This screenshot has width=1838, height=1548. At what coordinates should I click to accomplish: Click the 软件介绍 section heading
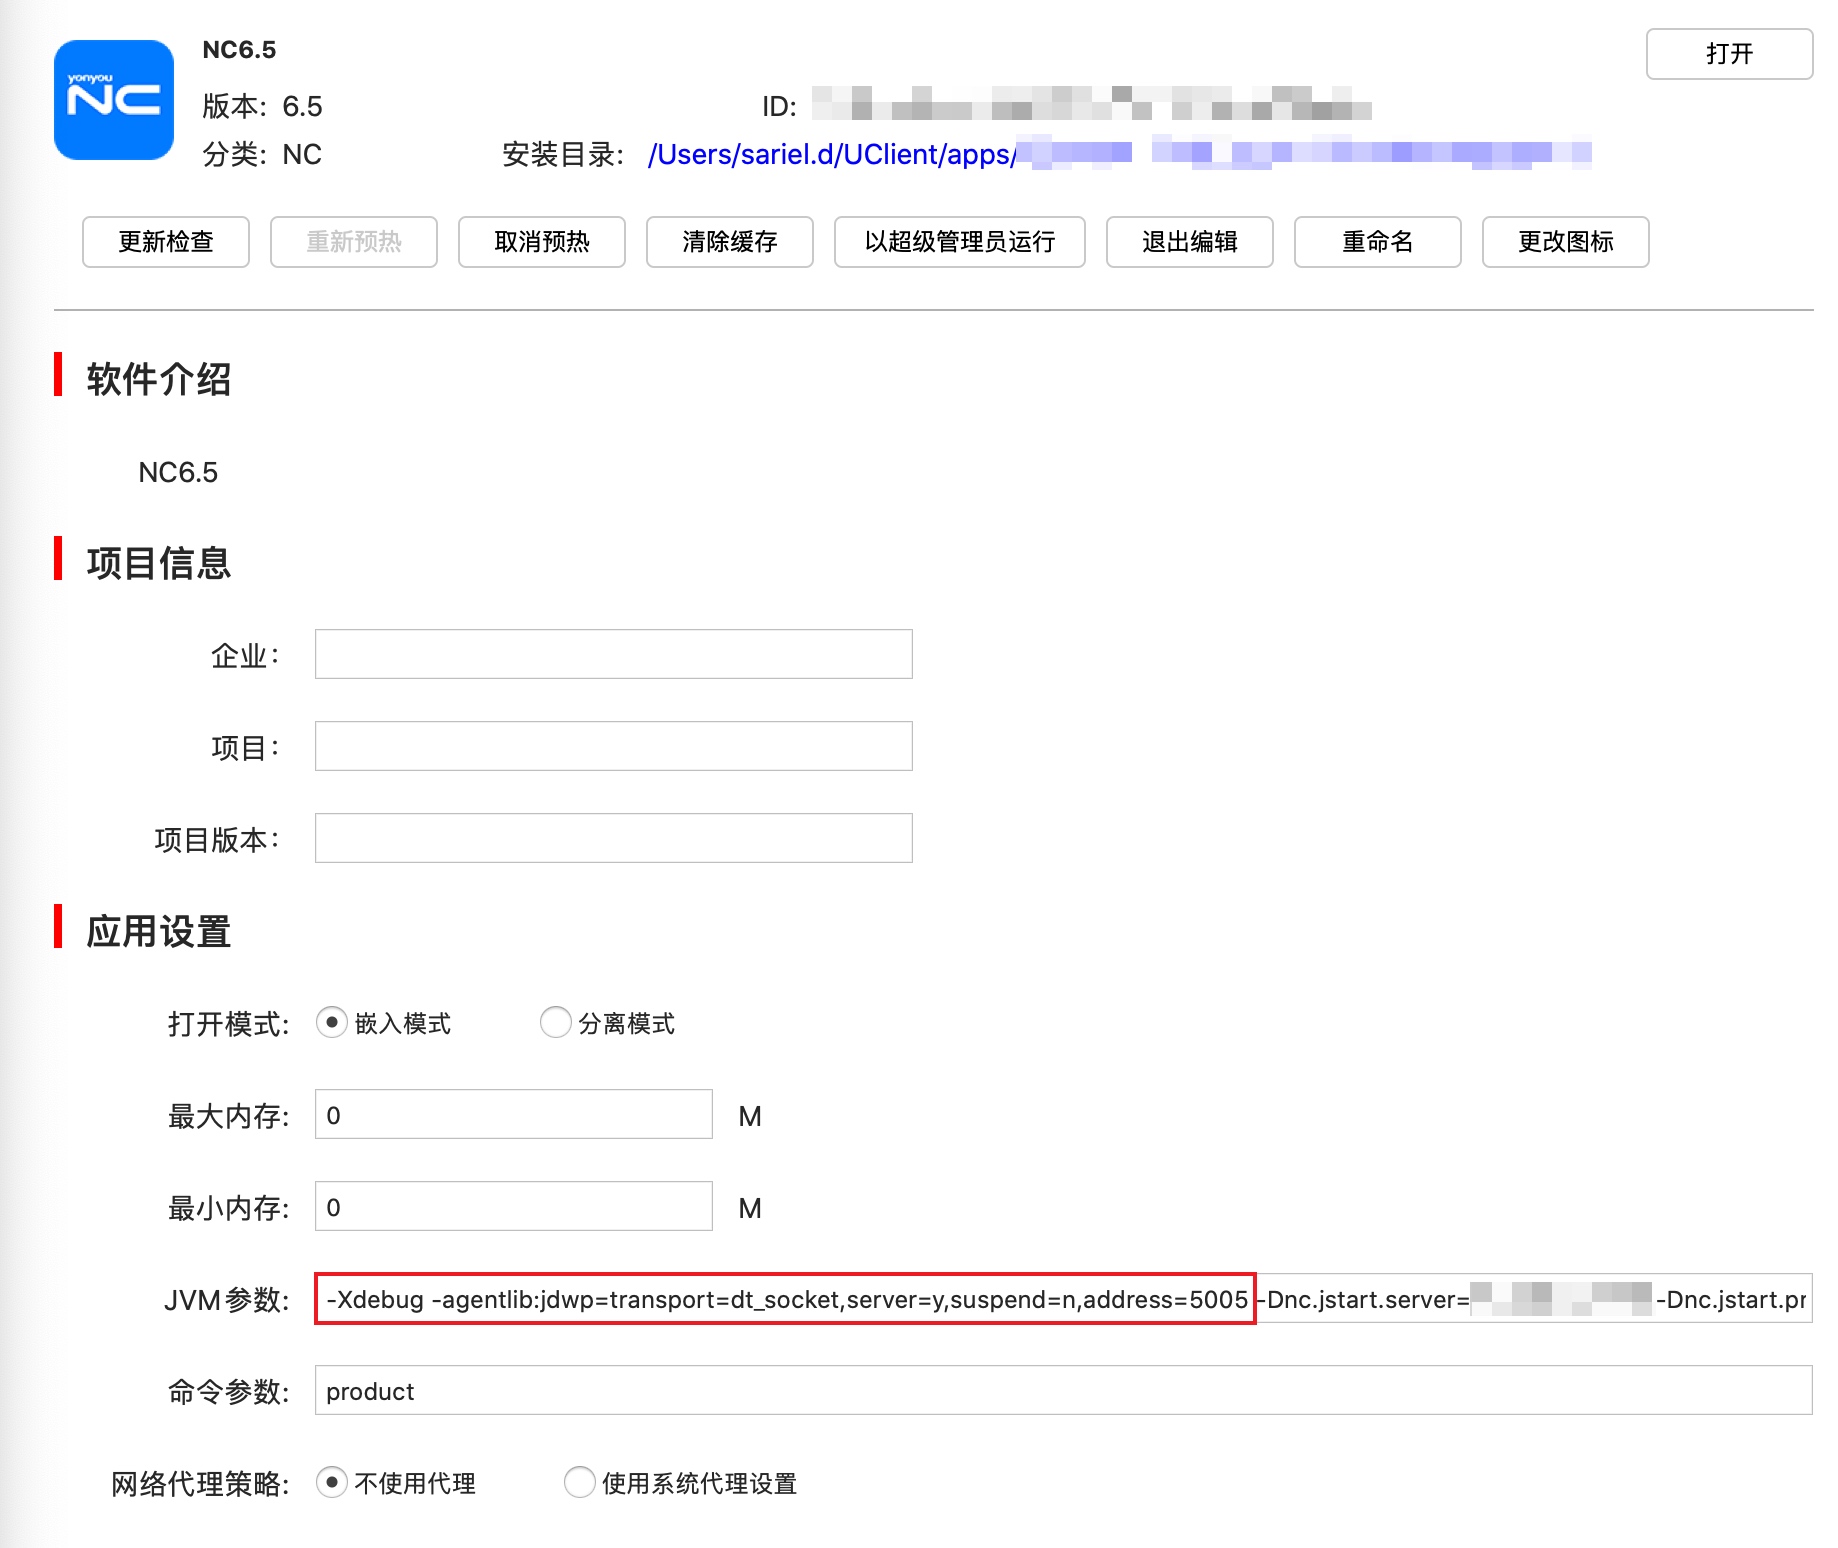pos(159,379)
